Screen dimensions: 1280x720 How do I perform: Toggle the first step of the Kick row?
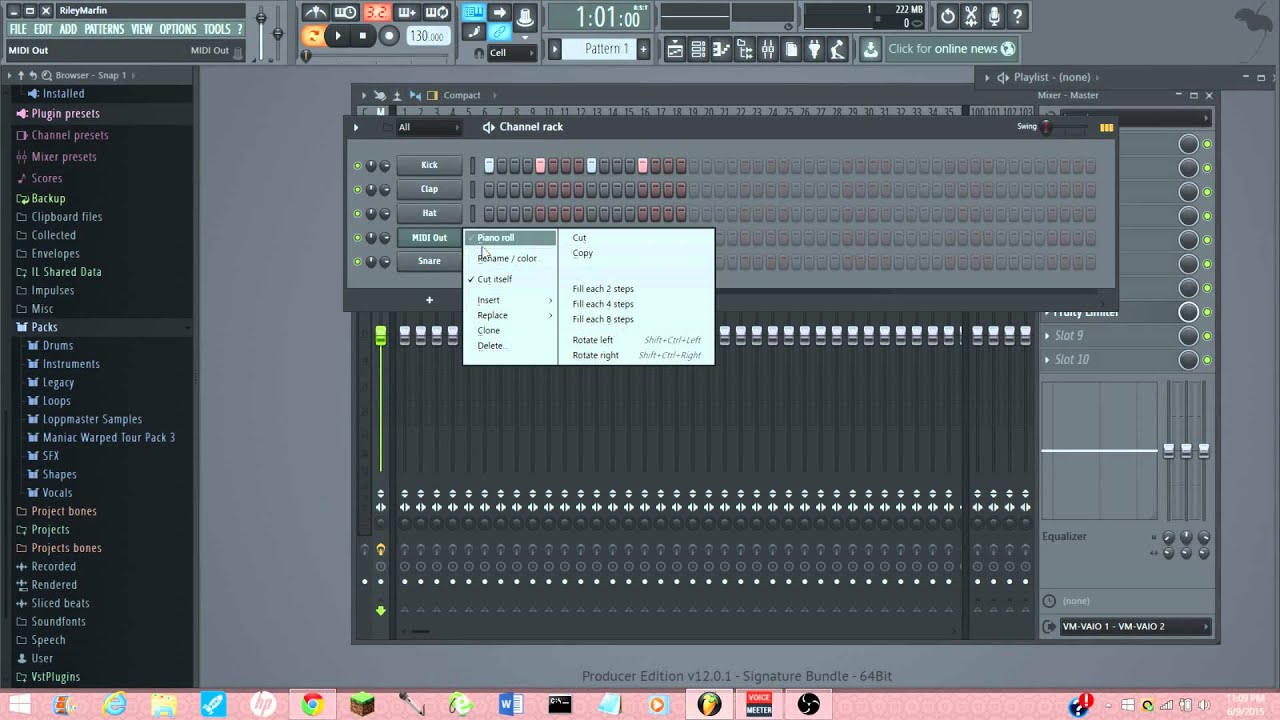[x=489, y=165]
